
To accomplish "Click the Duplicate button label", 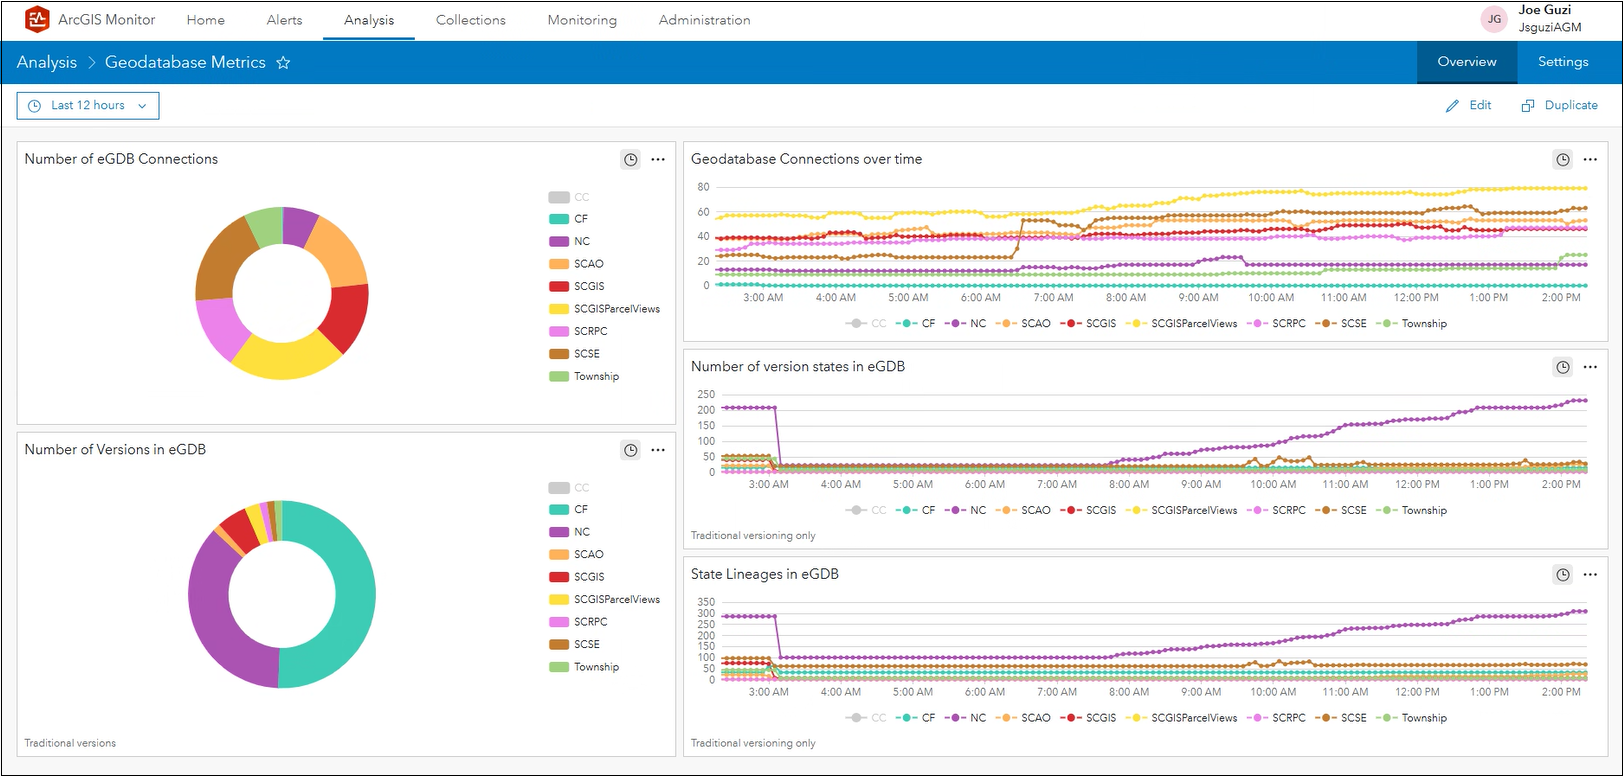I will tap(1571, 105).
